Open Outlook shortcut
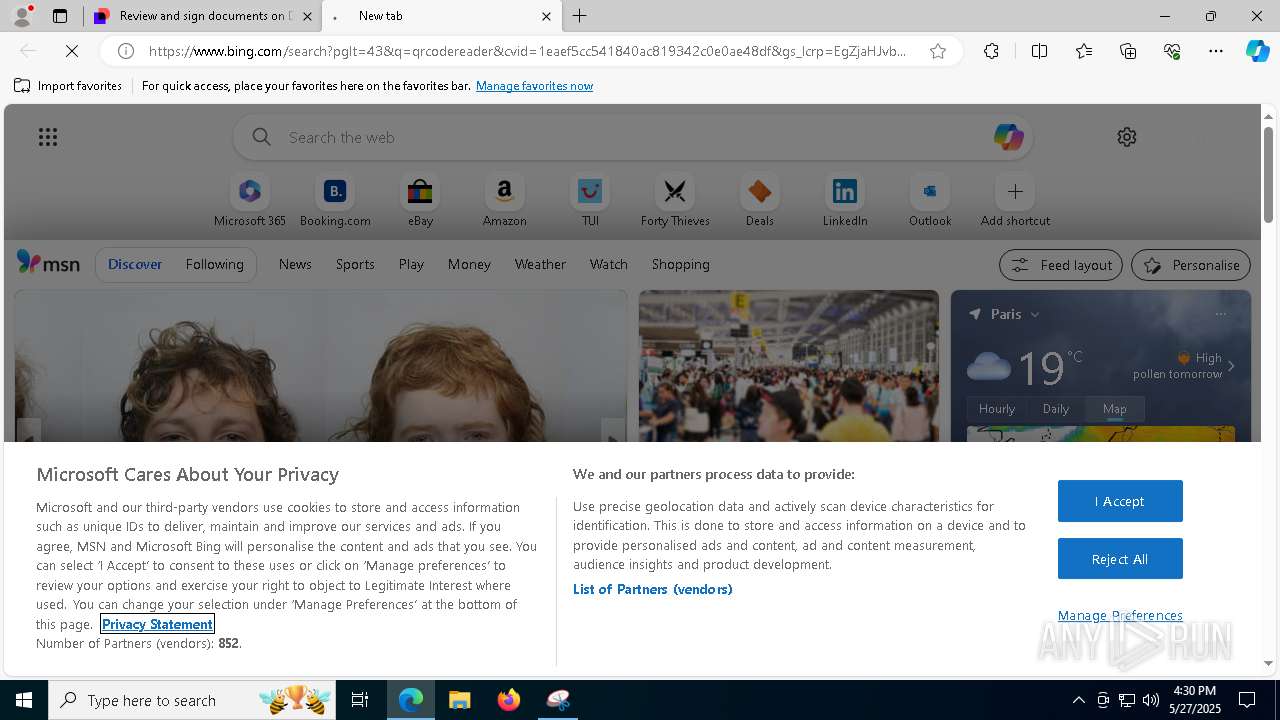This screenshot has height=720, width=1280. pos(930,201)
